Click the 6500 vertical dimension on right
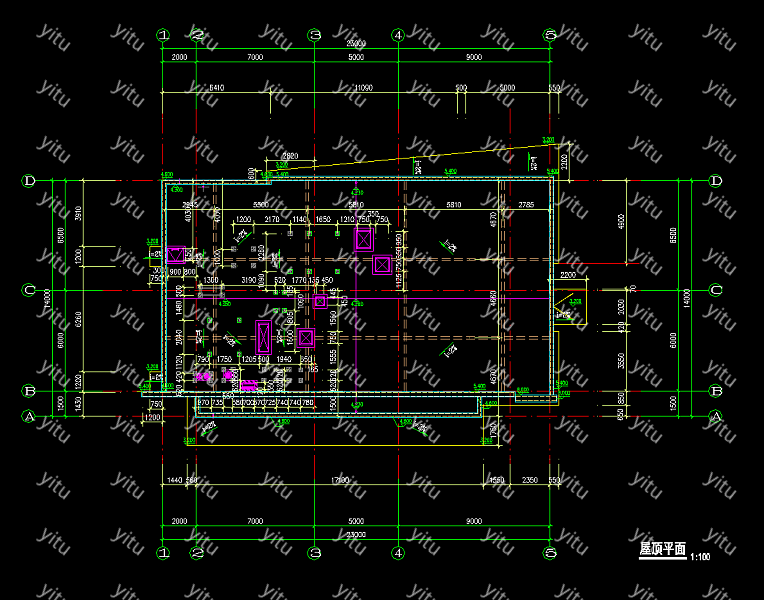Screen dimensions: 764x600 673,236
